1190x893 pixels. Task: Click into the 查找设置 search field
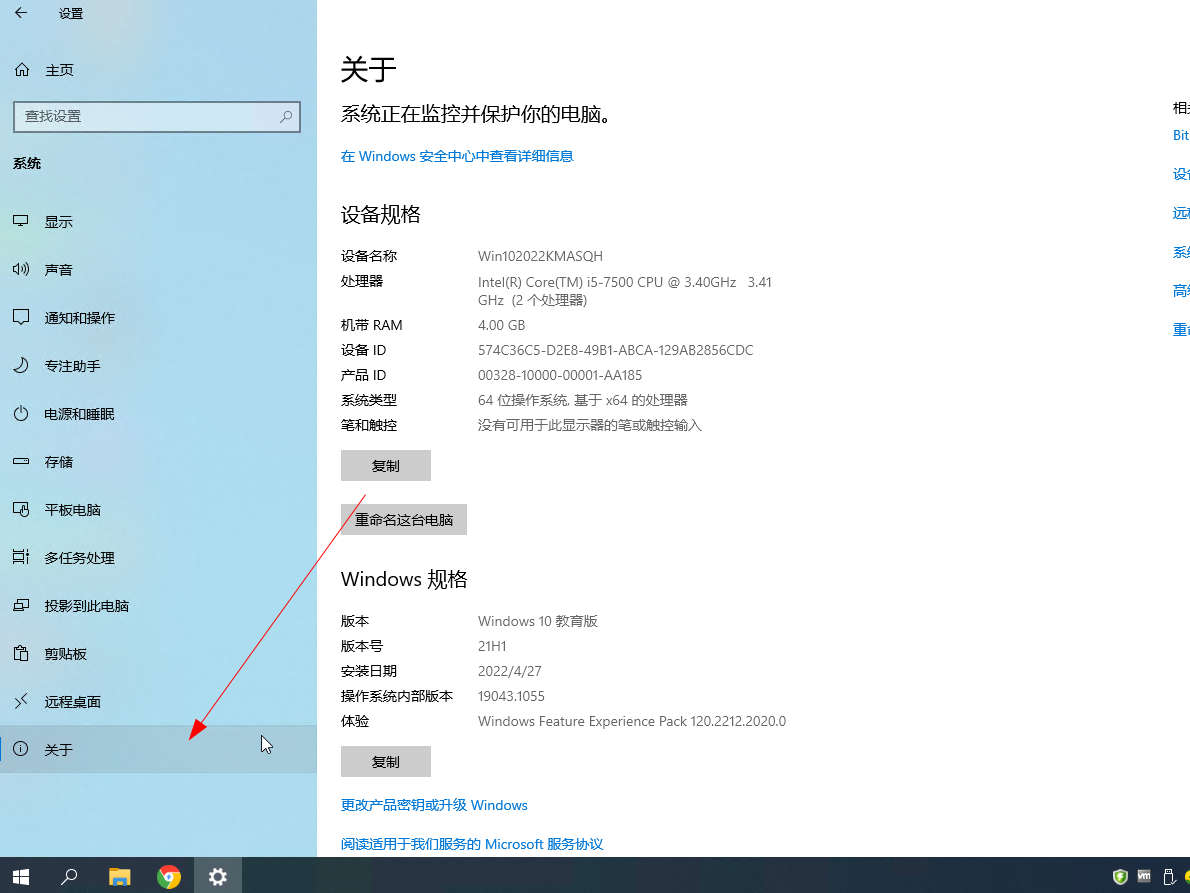click(x=157, y=117)
